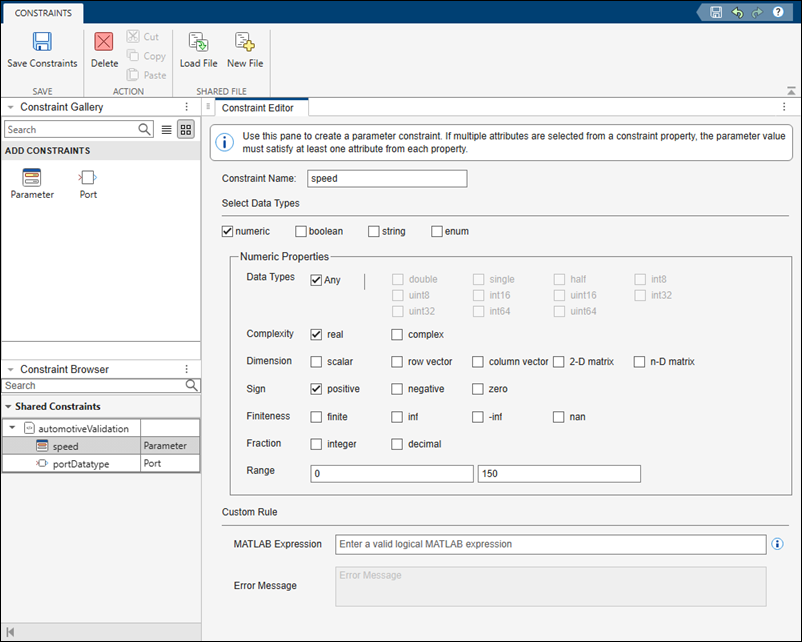Switch Constraint Gallery to list view
The image size is (802, 642).
click(165, 129)
